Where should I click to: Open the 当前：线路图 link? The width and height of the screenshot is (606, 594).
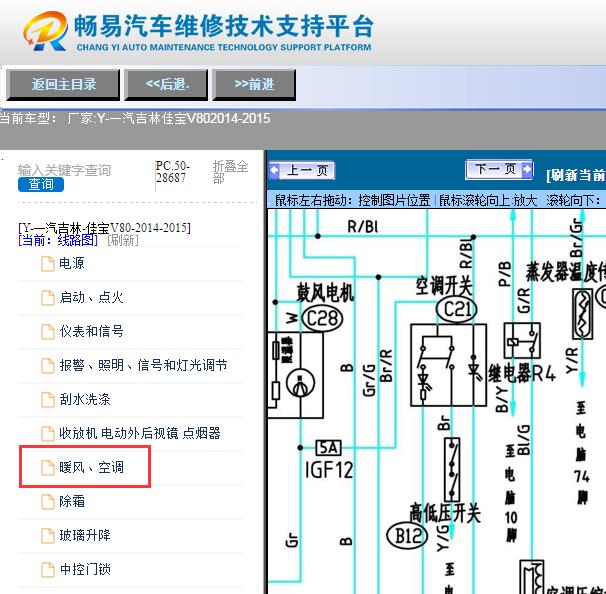click(x=58, y=240)
